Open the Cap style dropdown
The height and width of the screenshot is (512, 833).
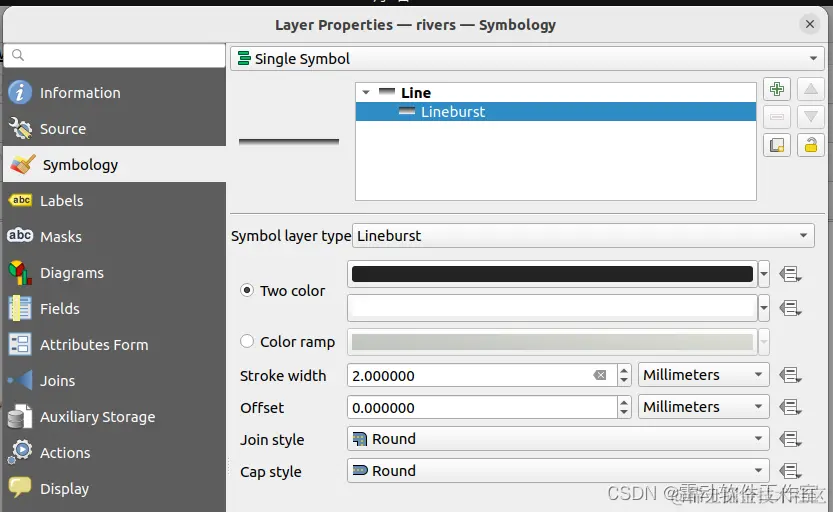(x=558, y=471)
